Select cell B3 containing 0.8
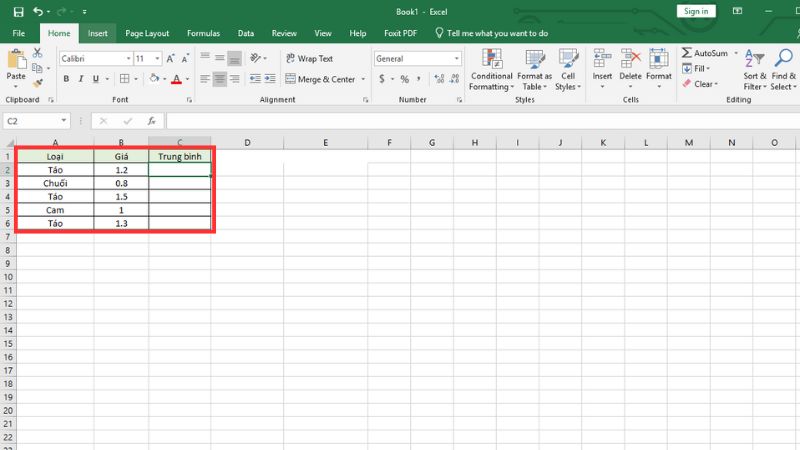This screenshot has height=450, width=800. [121, 184]
